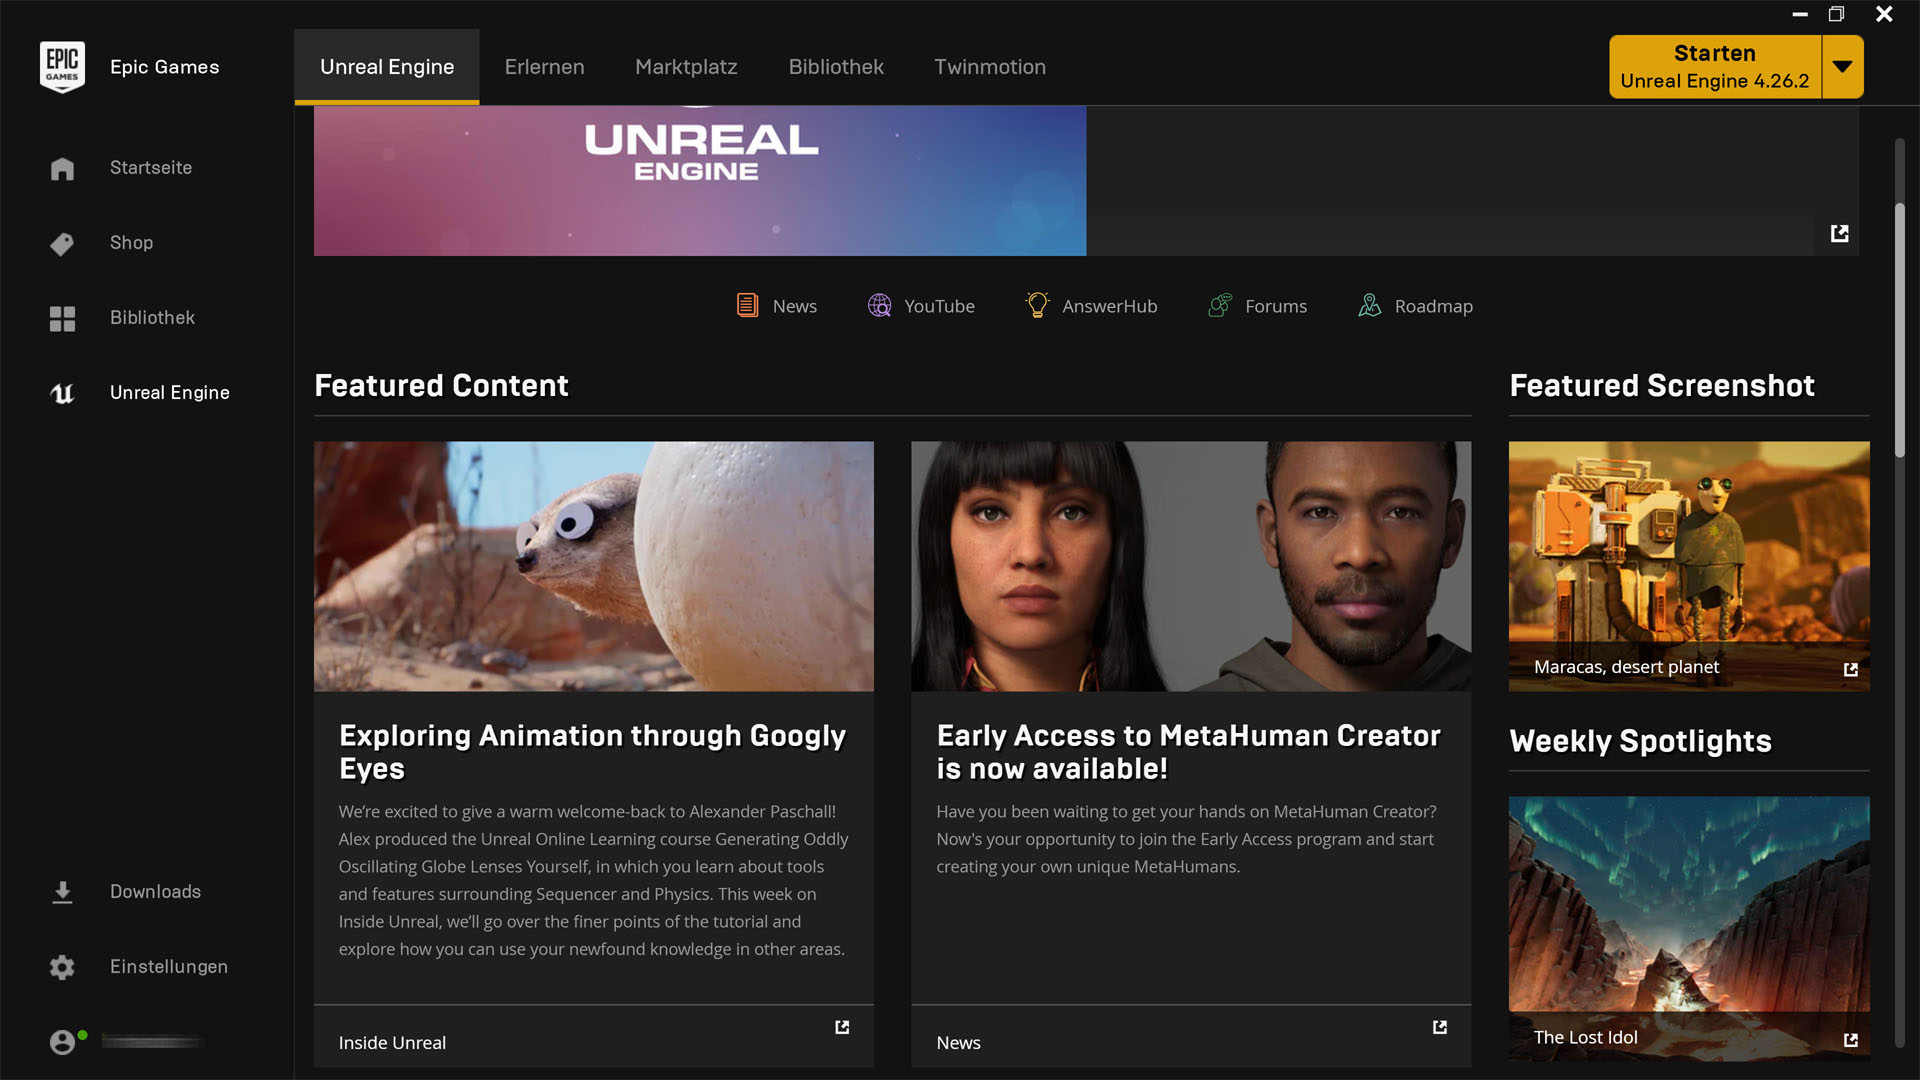This screenshot has height=1080, width=1920.
Task: Open the YouTube globe icon link
Action: 879,306
